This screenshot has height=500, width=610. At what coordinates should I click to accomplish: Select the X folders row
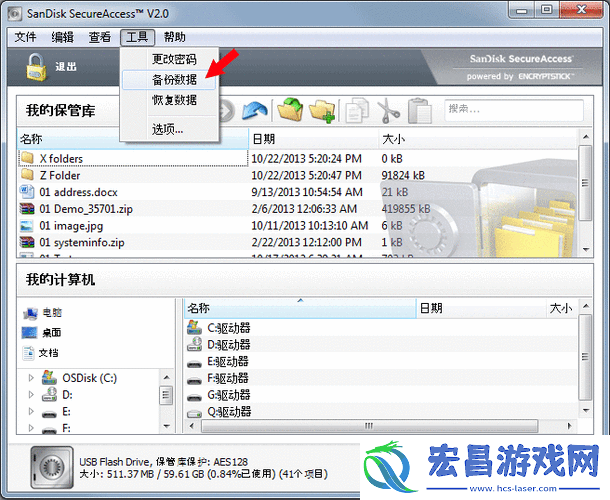132,158
